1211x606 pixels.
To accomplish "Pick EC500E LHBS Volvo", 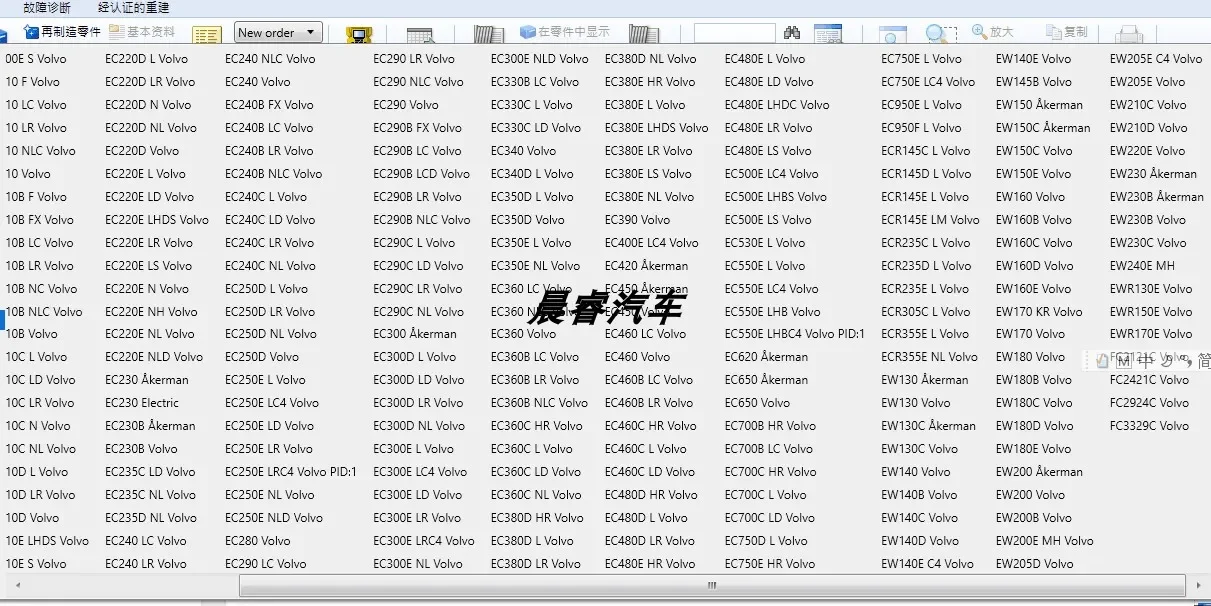I will click(x=776, y=197).
